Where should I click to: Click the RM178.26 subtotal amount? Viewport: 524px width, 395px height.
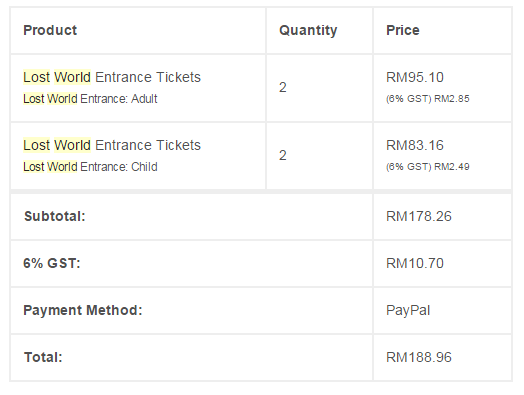pyautogui.click(x=419, y=216)
